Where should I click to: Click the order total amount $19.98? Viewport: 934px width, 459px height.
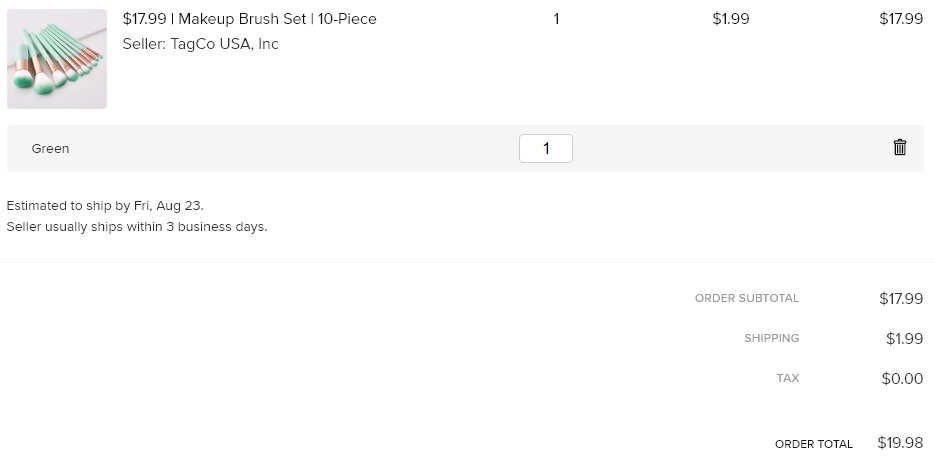click(x=900, y=442)
